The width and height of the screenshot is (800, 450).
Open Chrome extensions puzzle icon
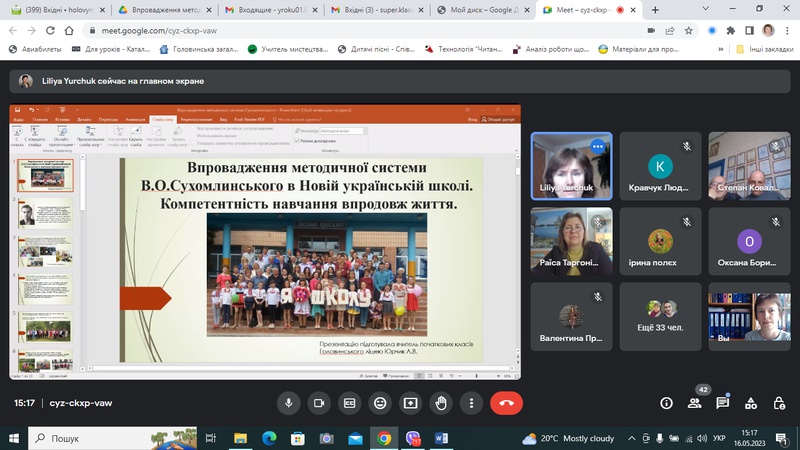[731, 31]
